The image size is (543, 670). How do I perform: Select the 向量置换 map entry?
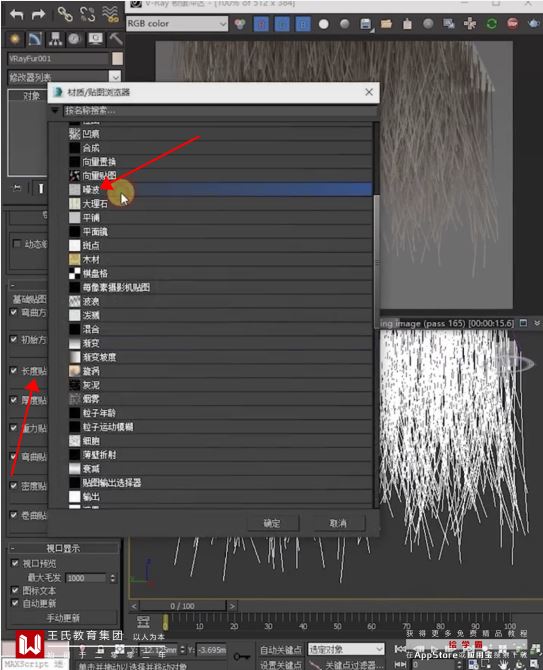[x=220, y=162]
